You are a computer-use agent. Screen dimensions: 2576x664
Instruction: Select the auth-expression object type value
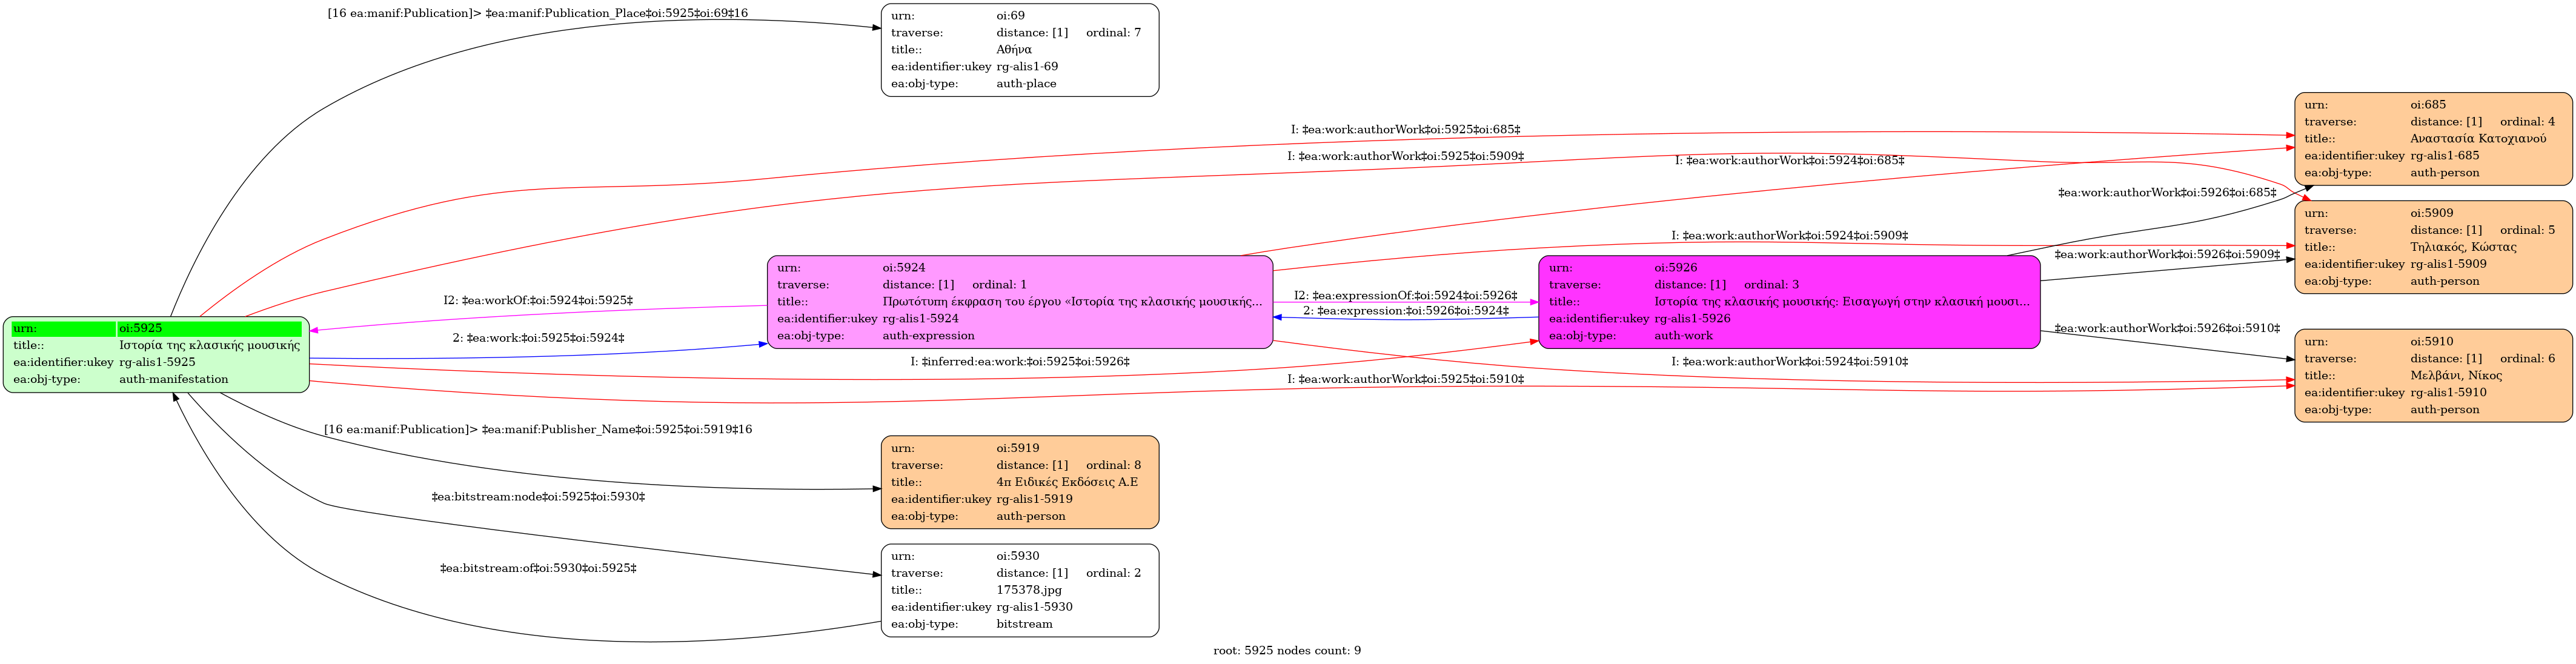pyautogui.click(x=928, y=335)
